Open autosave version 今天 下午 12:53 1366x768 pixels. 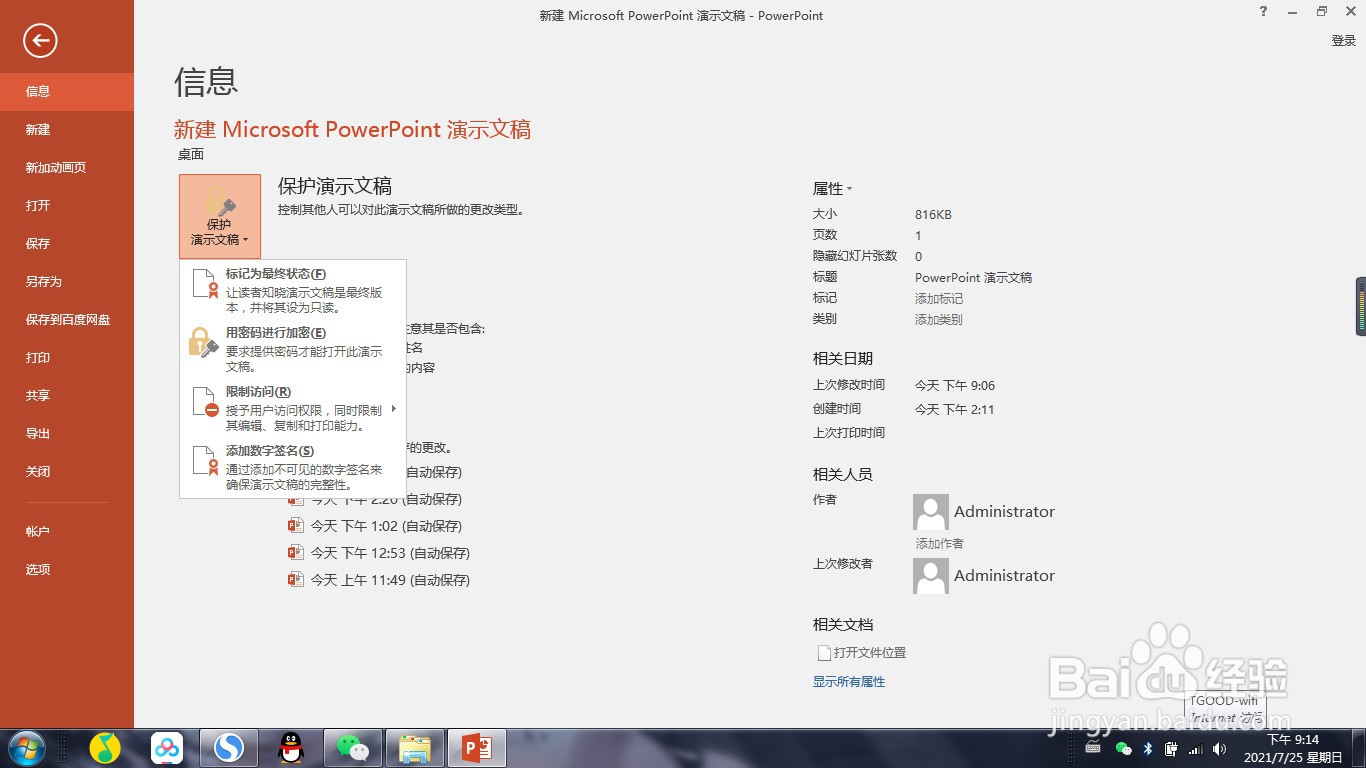click(x=390, y=553)
